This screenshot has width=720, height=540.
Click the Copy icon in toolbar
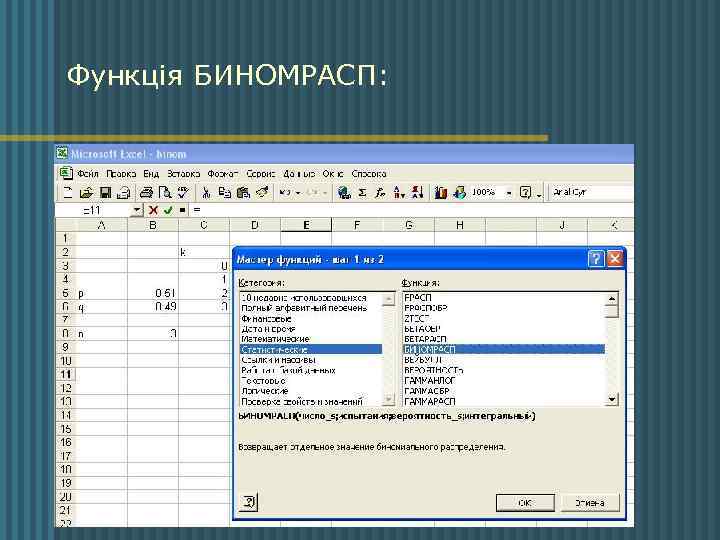click(x=225, y=192)
